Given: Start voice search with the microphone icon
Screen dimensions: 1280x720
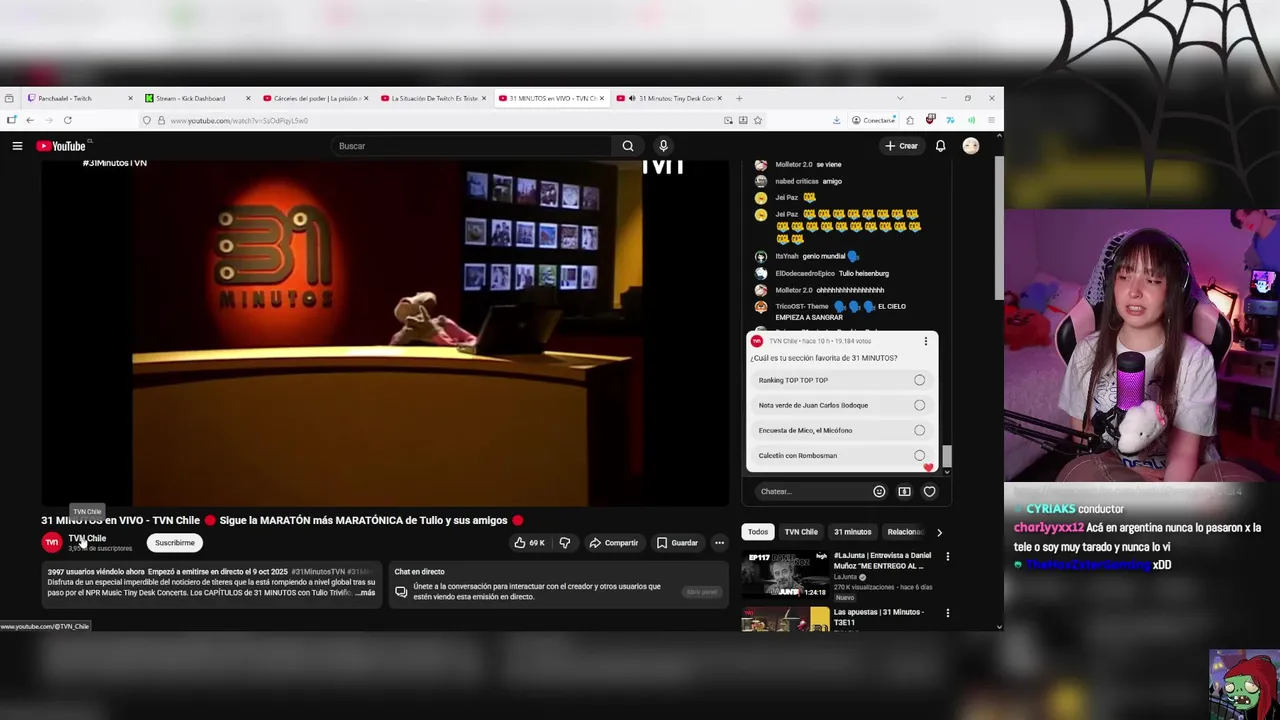Looking at the screenshot, I should click(663, 146).
